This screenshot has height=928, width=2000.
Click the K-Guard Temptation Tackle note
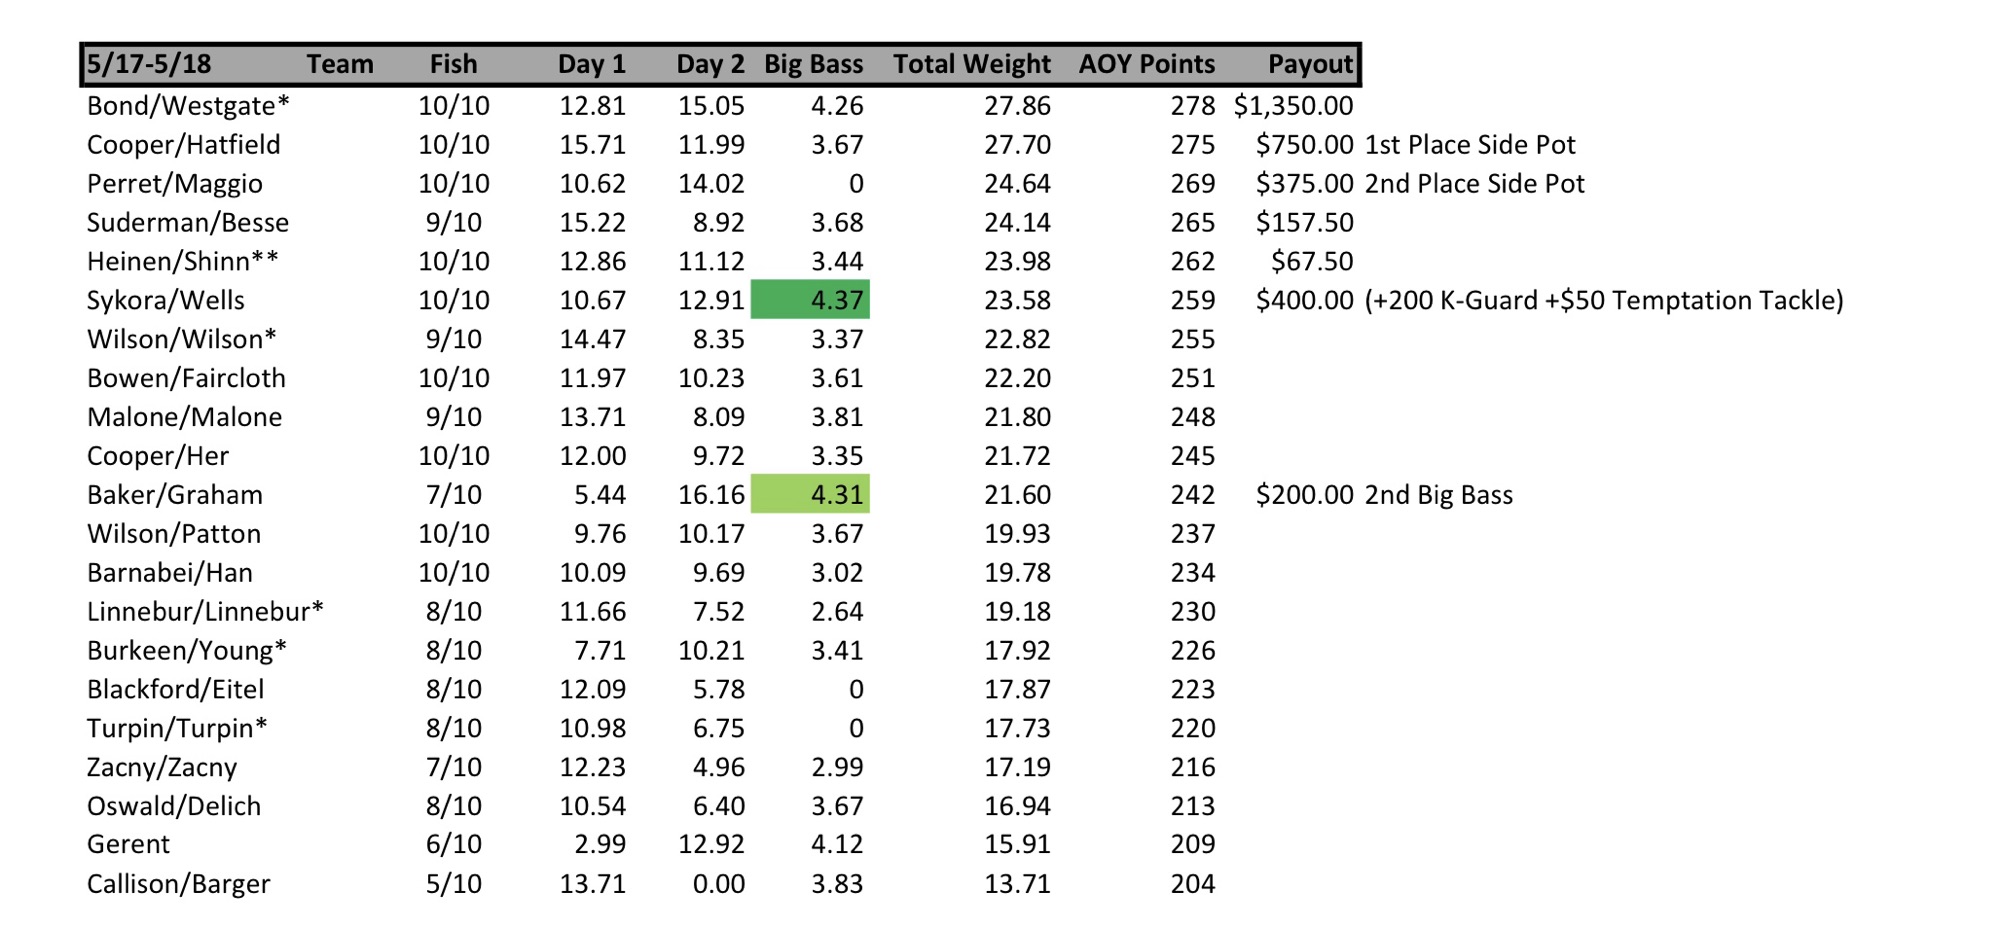(1603, 300)
